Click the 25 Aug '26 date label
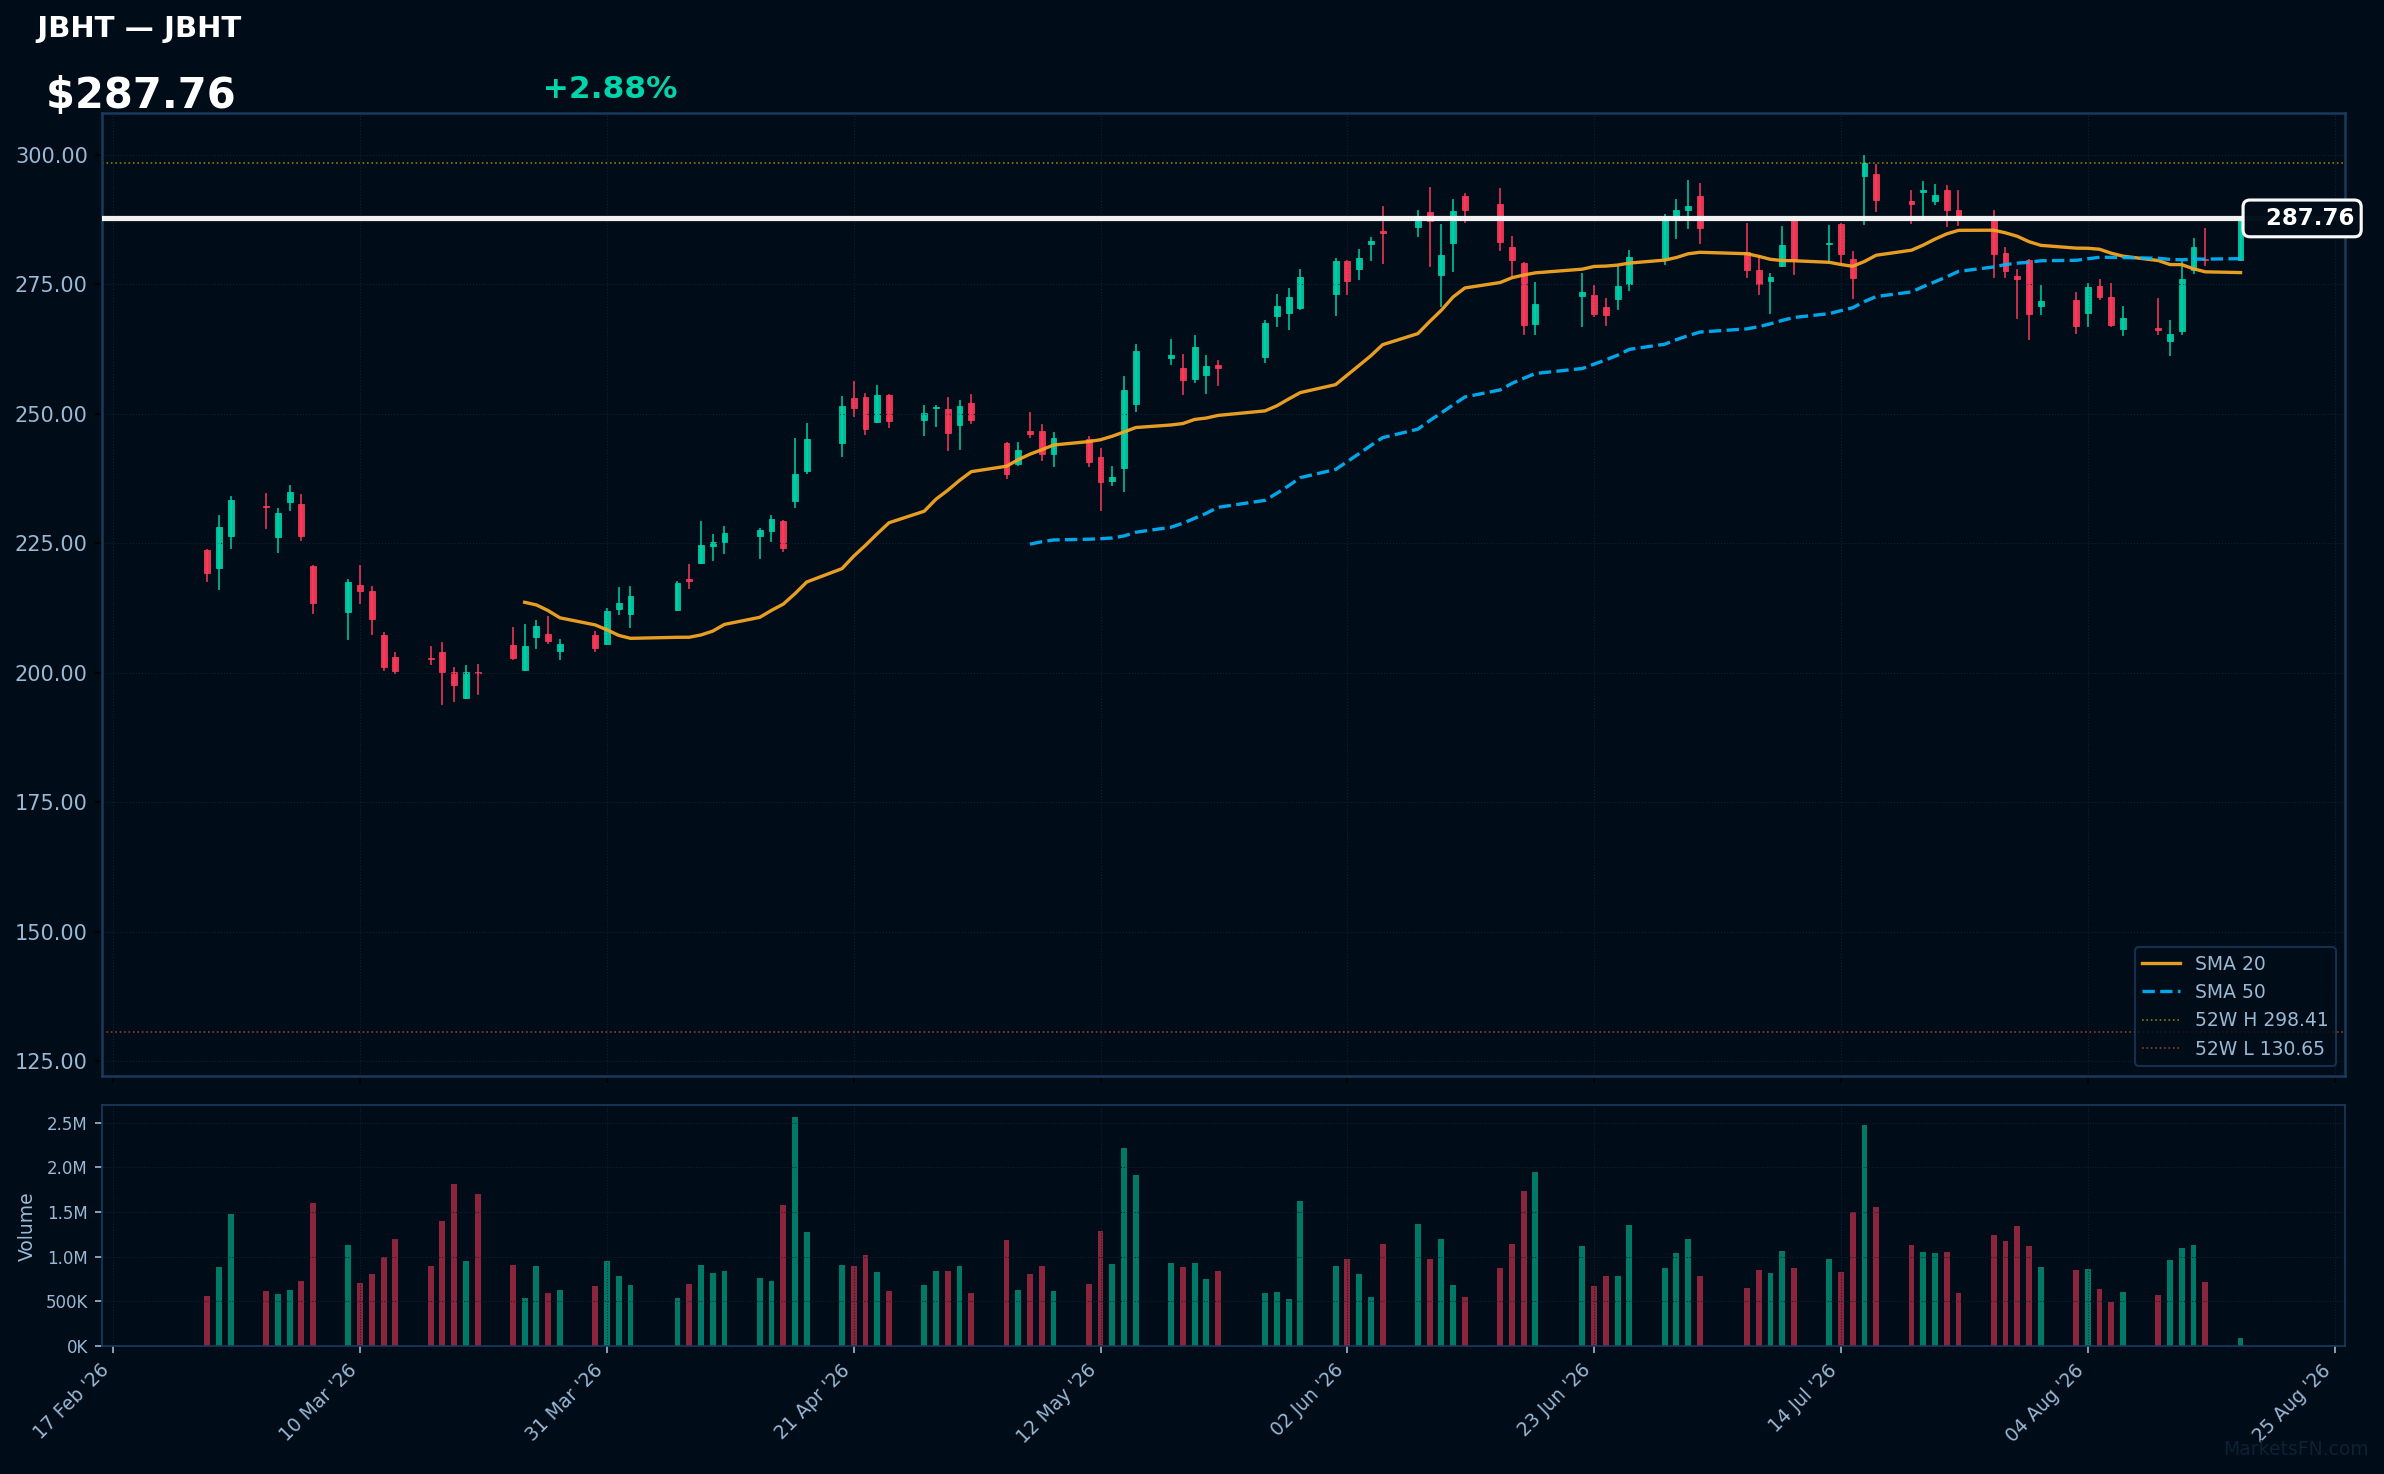The image size is (2384, 1474). point(2291,1401)
